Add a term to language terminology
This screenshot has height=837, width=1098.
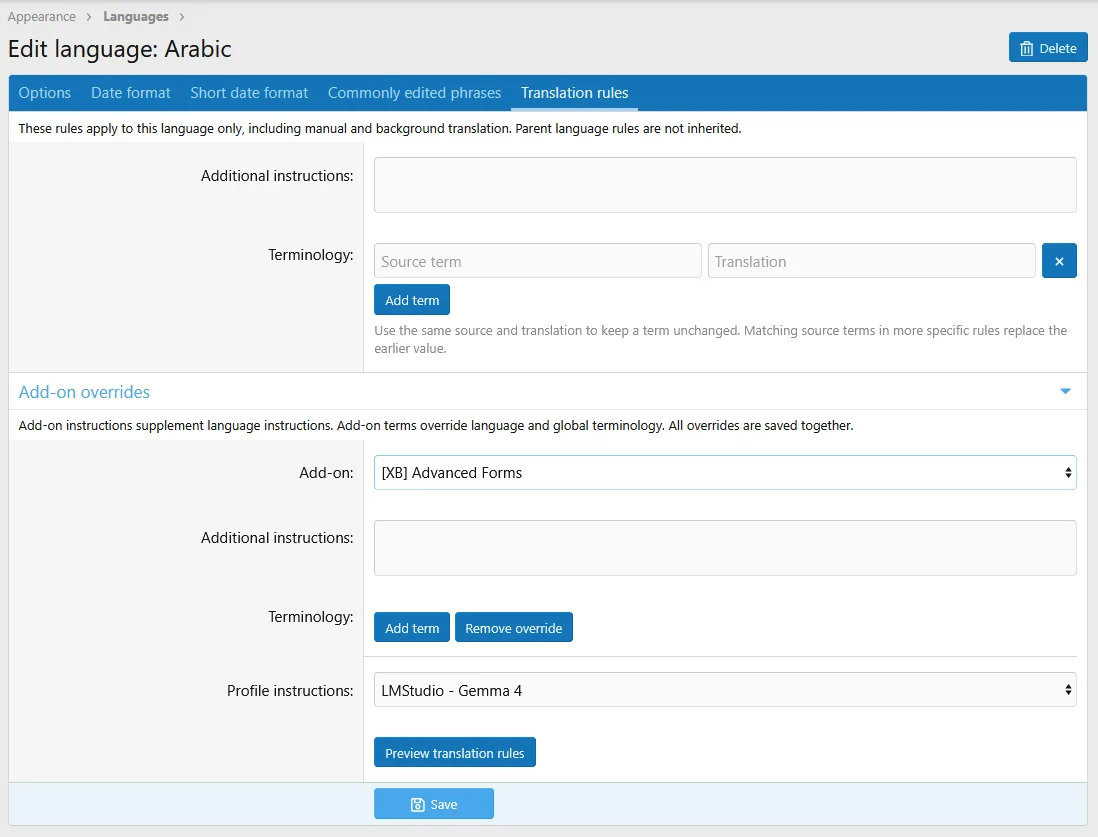(412, 300)
